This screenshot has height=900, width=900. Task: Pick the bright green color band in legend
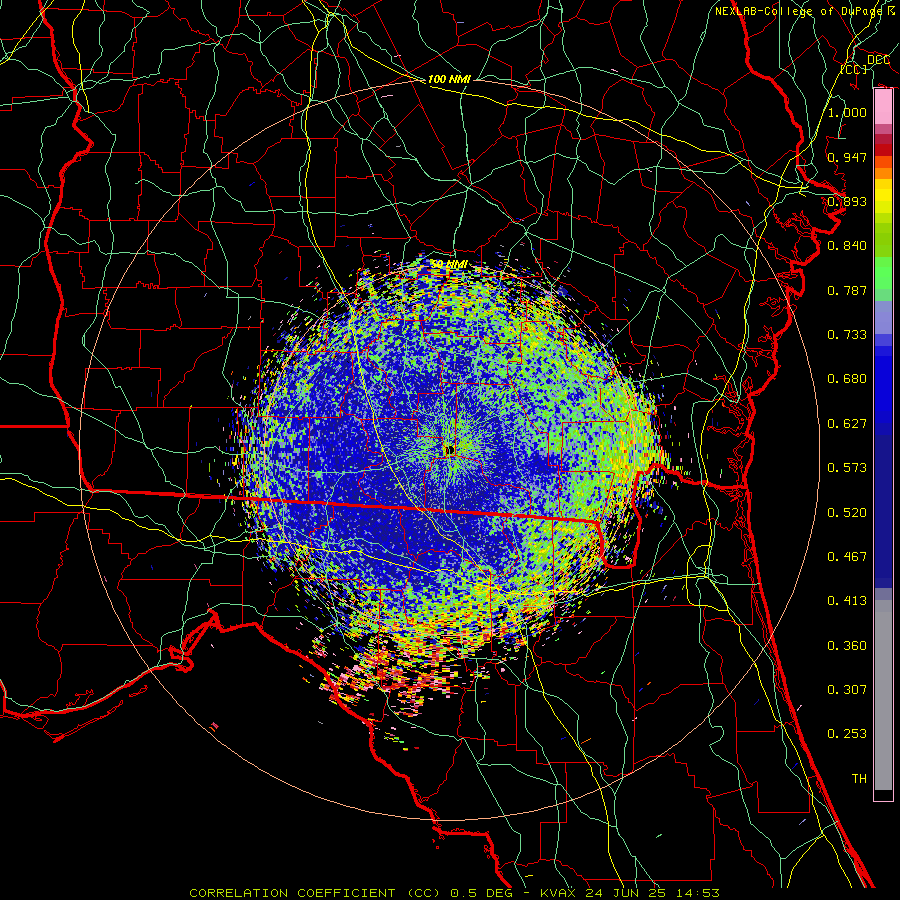883,273
